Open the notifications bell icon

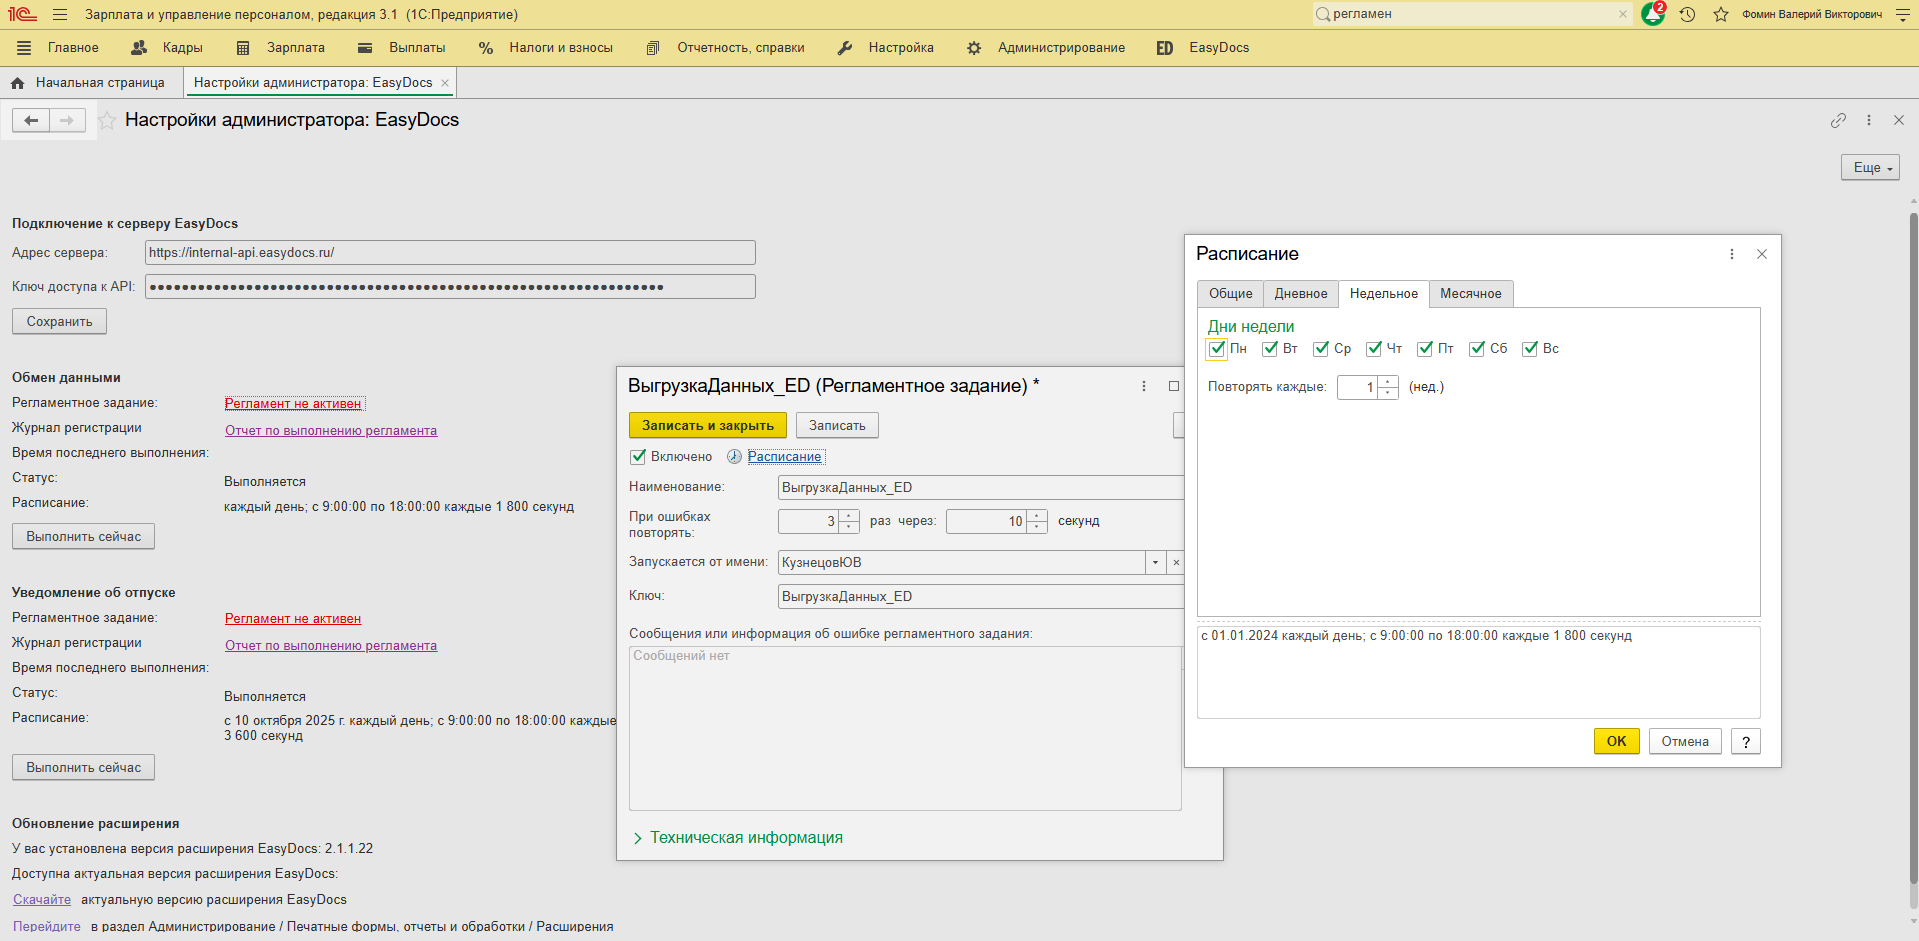[1652, 14]
